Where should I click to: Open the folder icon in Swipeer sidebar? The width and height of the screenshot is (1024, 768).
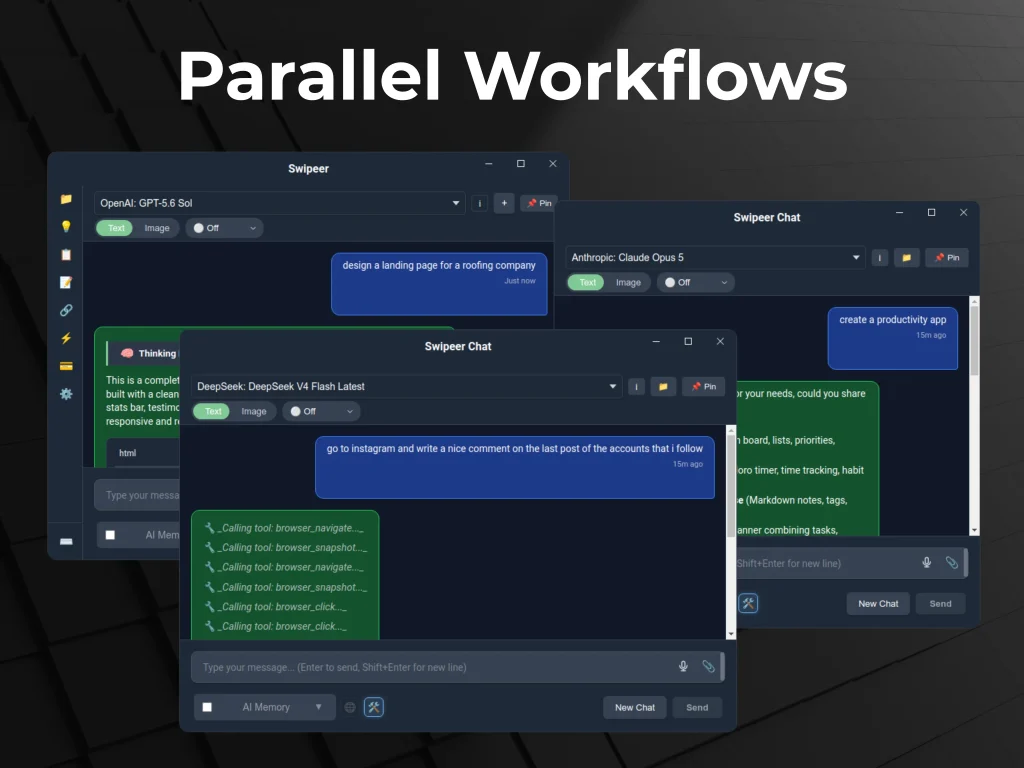(66, 199)
